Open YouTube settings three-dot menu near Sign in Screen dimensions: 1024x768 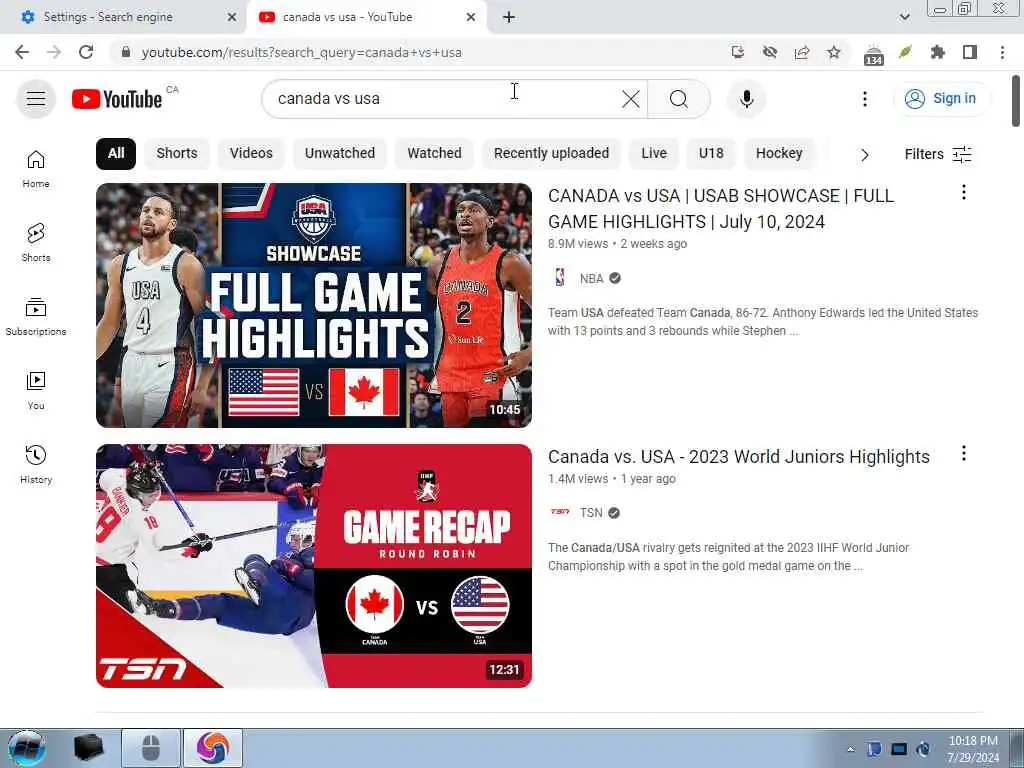click(x=865, y=99)
